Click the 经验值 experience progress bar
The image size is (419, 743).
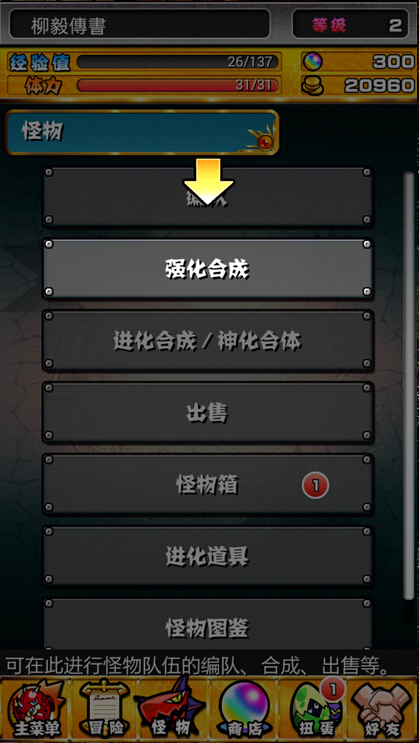tap(178, 62)
